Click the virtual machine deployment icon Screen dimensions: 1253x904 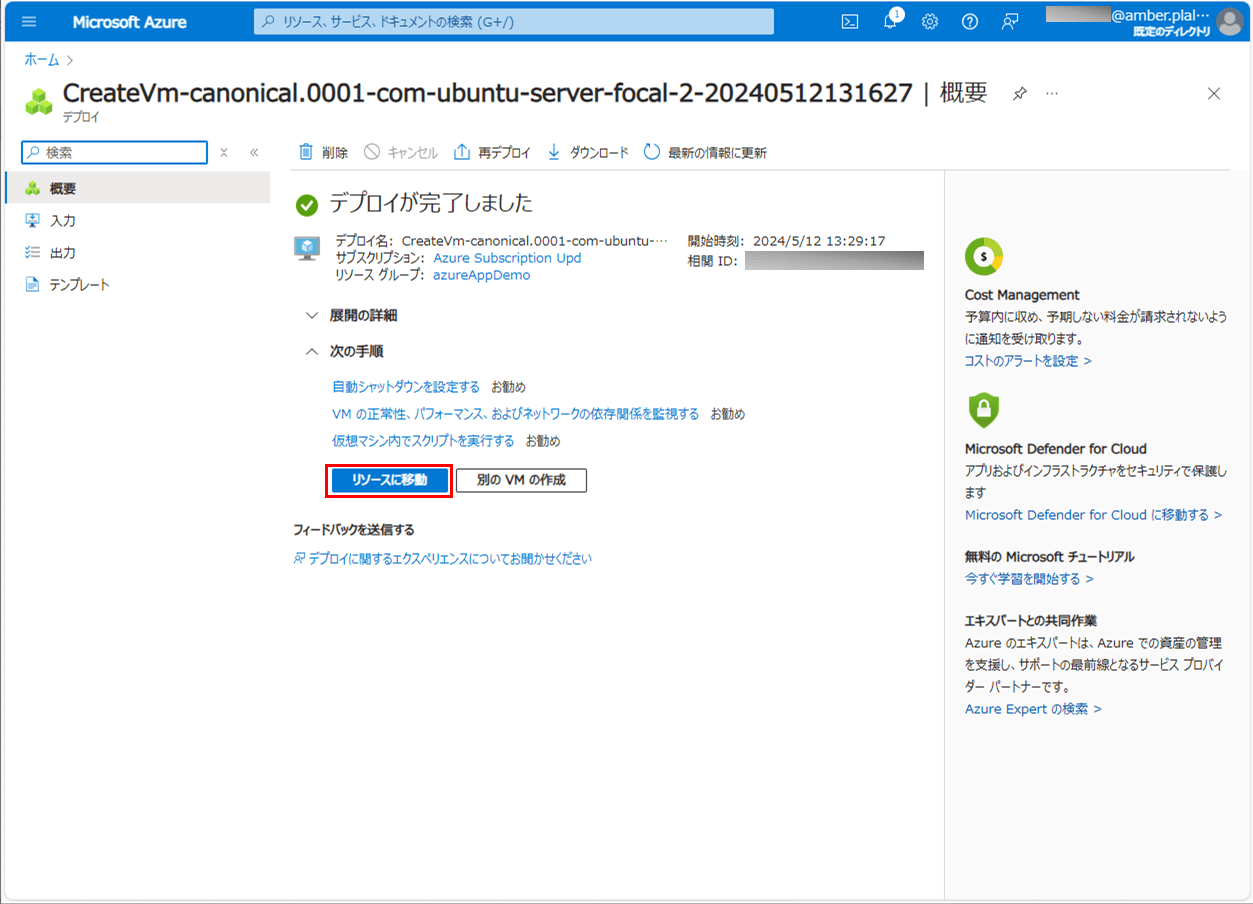click(x=307, y=248)
